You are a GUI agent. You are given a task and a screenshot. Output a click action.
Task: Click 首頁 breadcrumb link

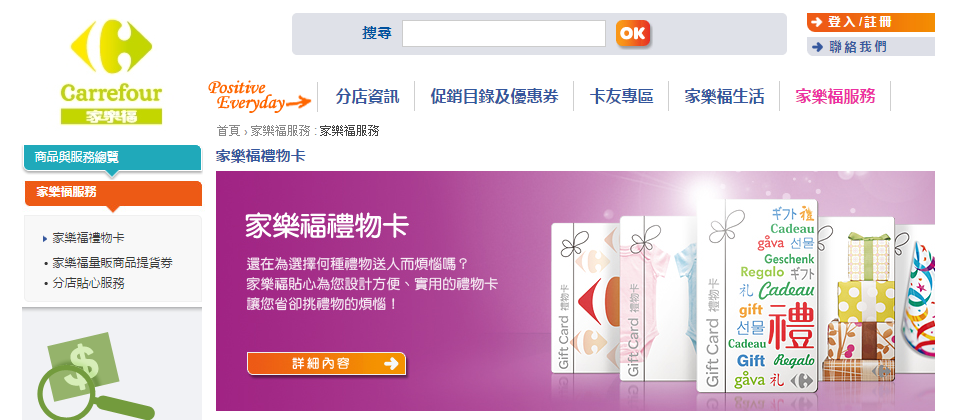pyautogui.click(x=228, y=130)
